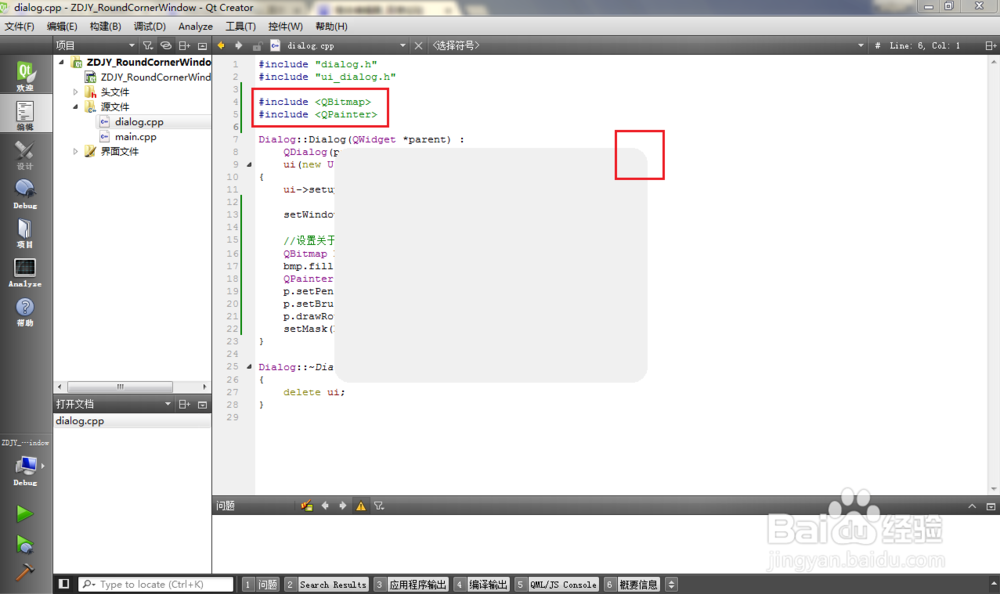This screenshot has width=1000, height=594.
Task: Fold the Dialog constructor code block
Action: tap(249, 165)
